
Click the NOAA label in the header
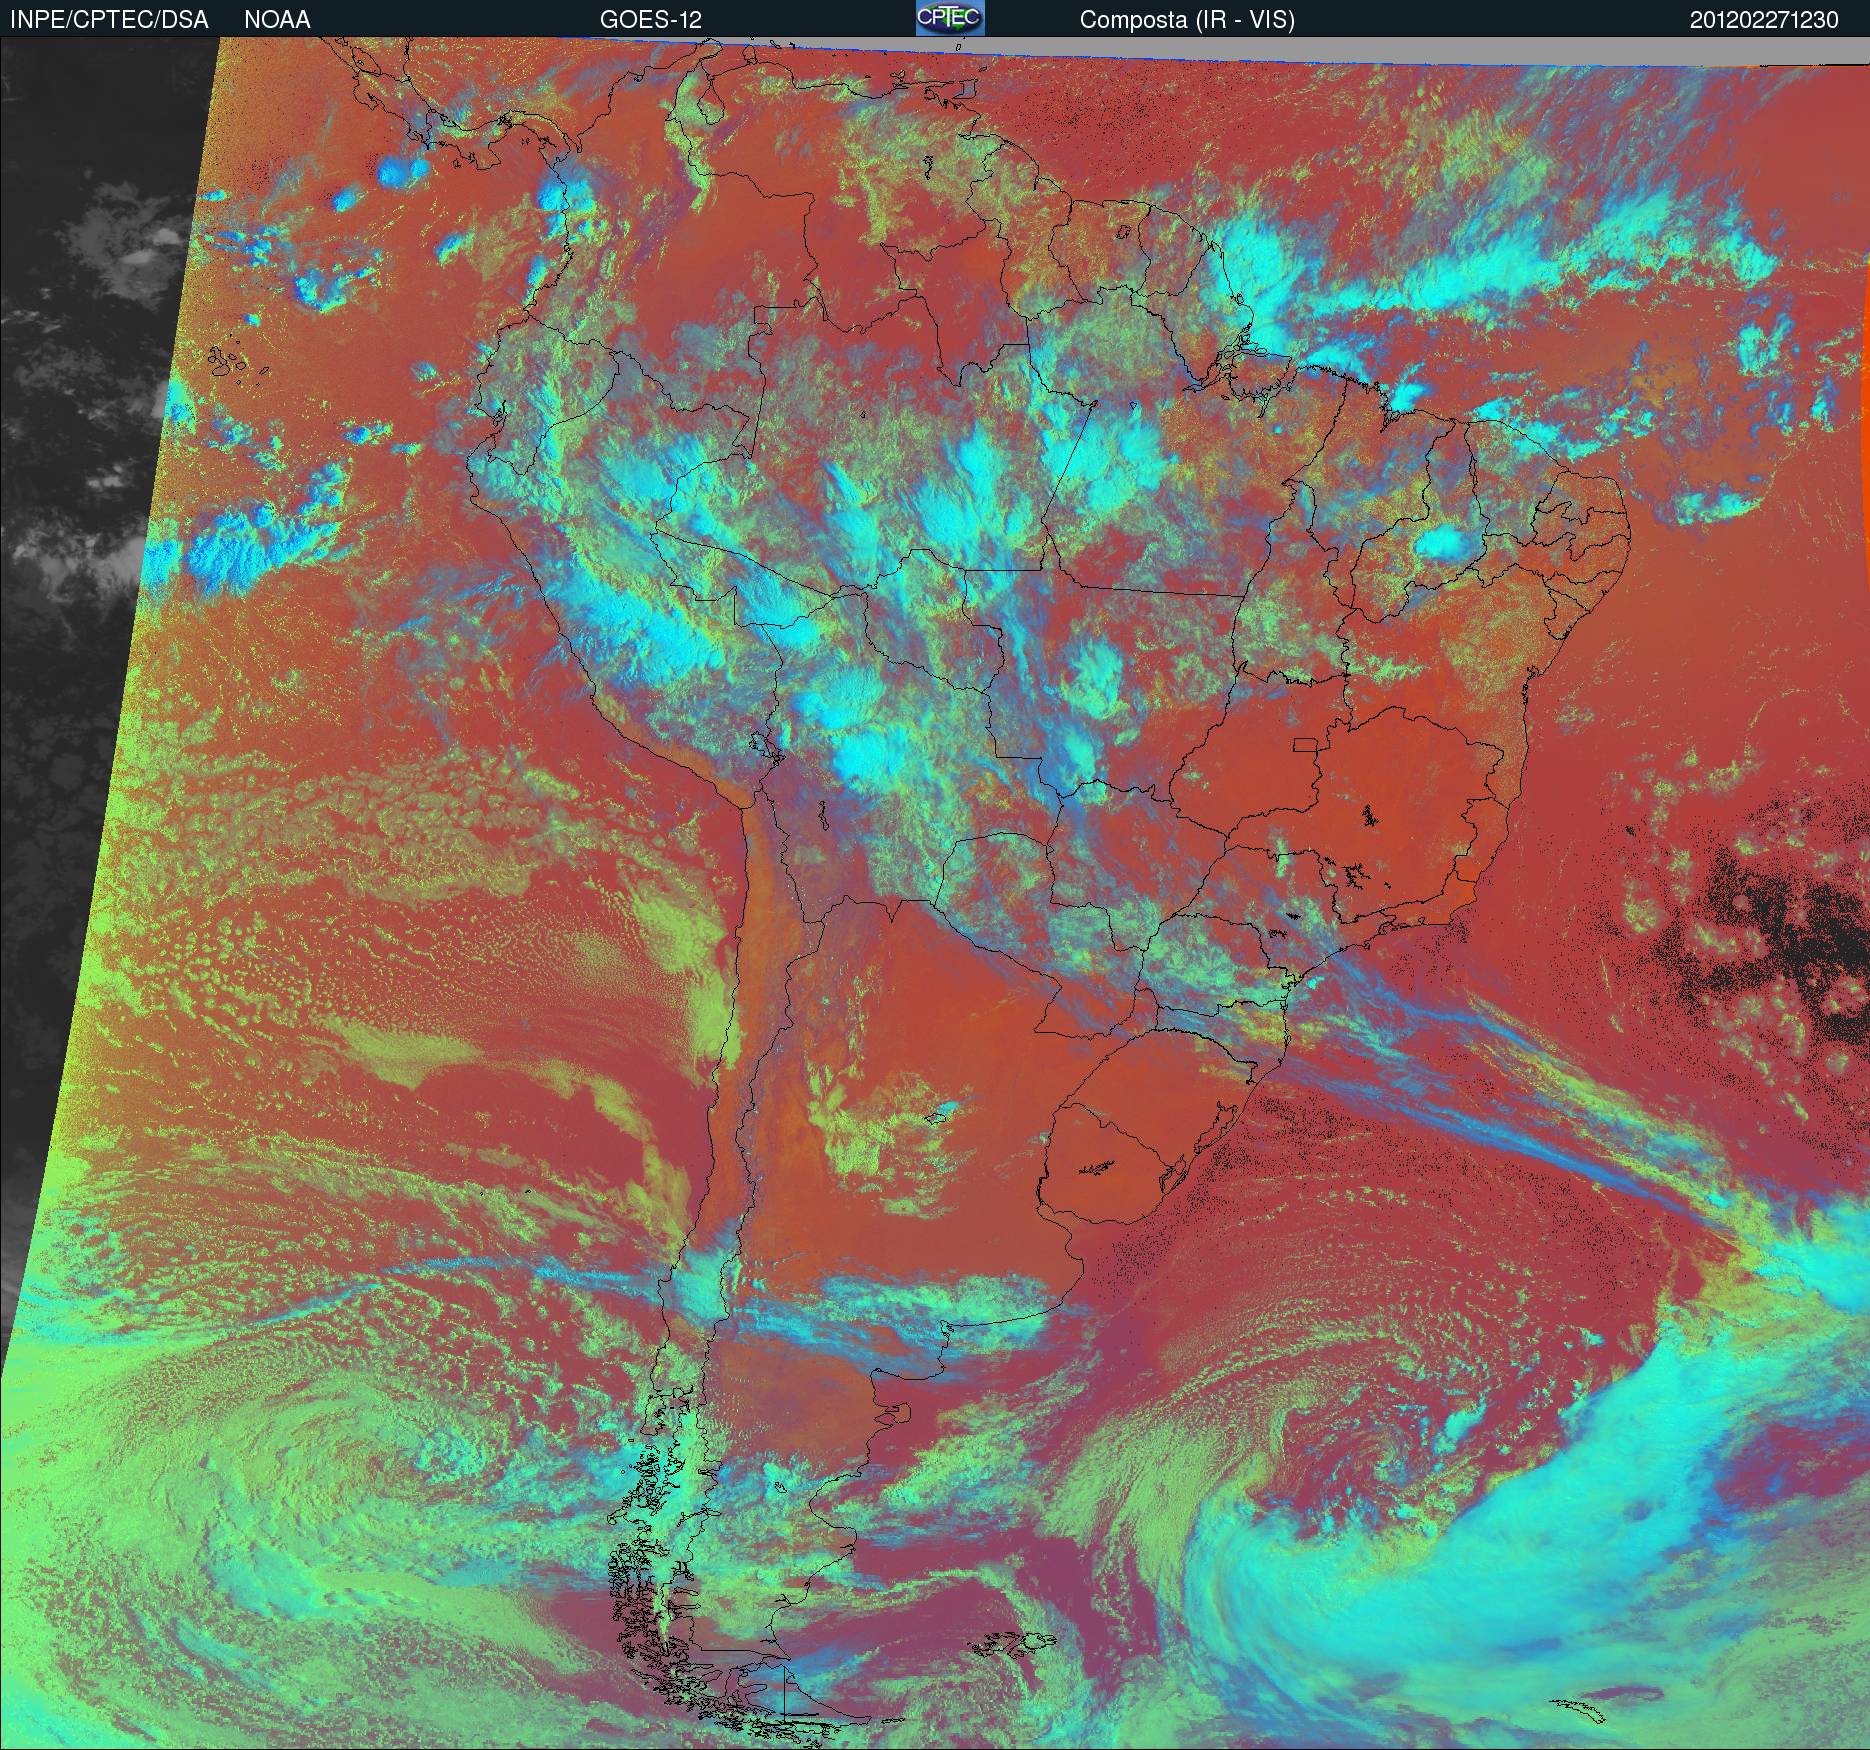277,20
